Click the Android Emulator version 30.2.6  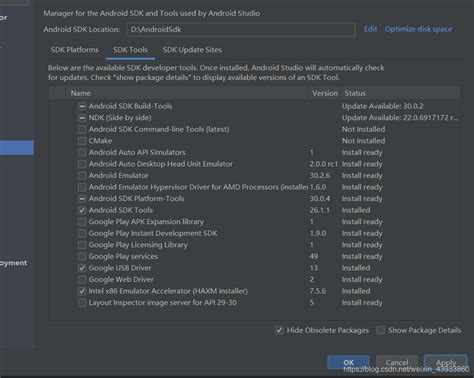click(x=320, y=176)
